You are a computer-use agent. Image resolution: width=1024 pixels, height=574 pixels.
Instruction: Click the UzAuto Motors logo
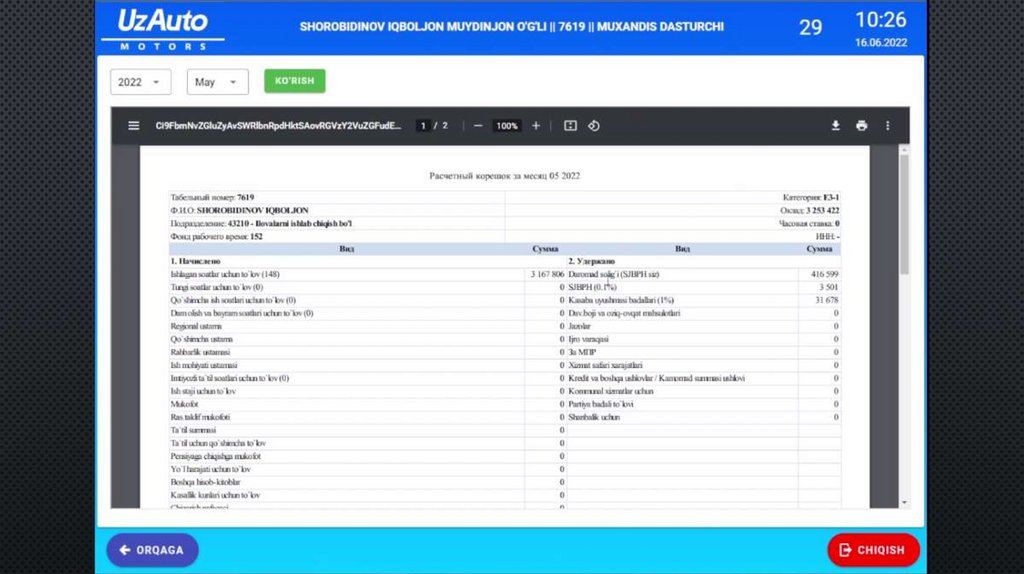(x=163, y=28)
